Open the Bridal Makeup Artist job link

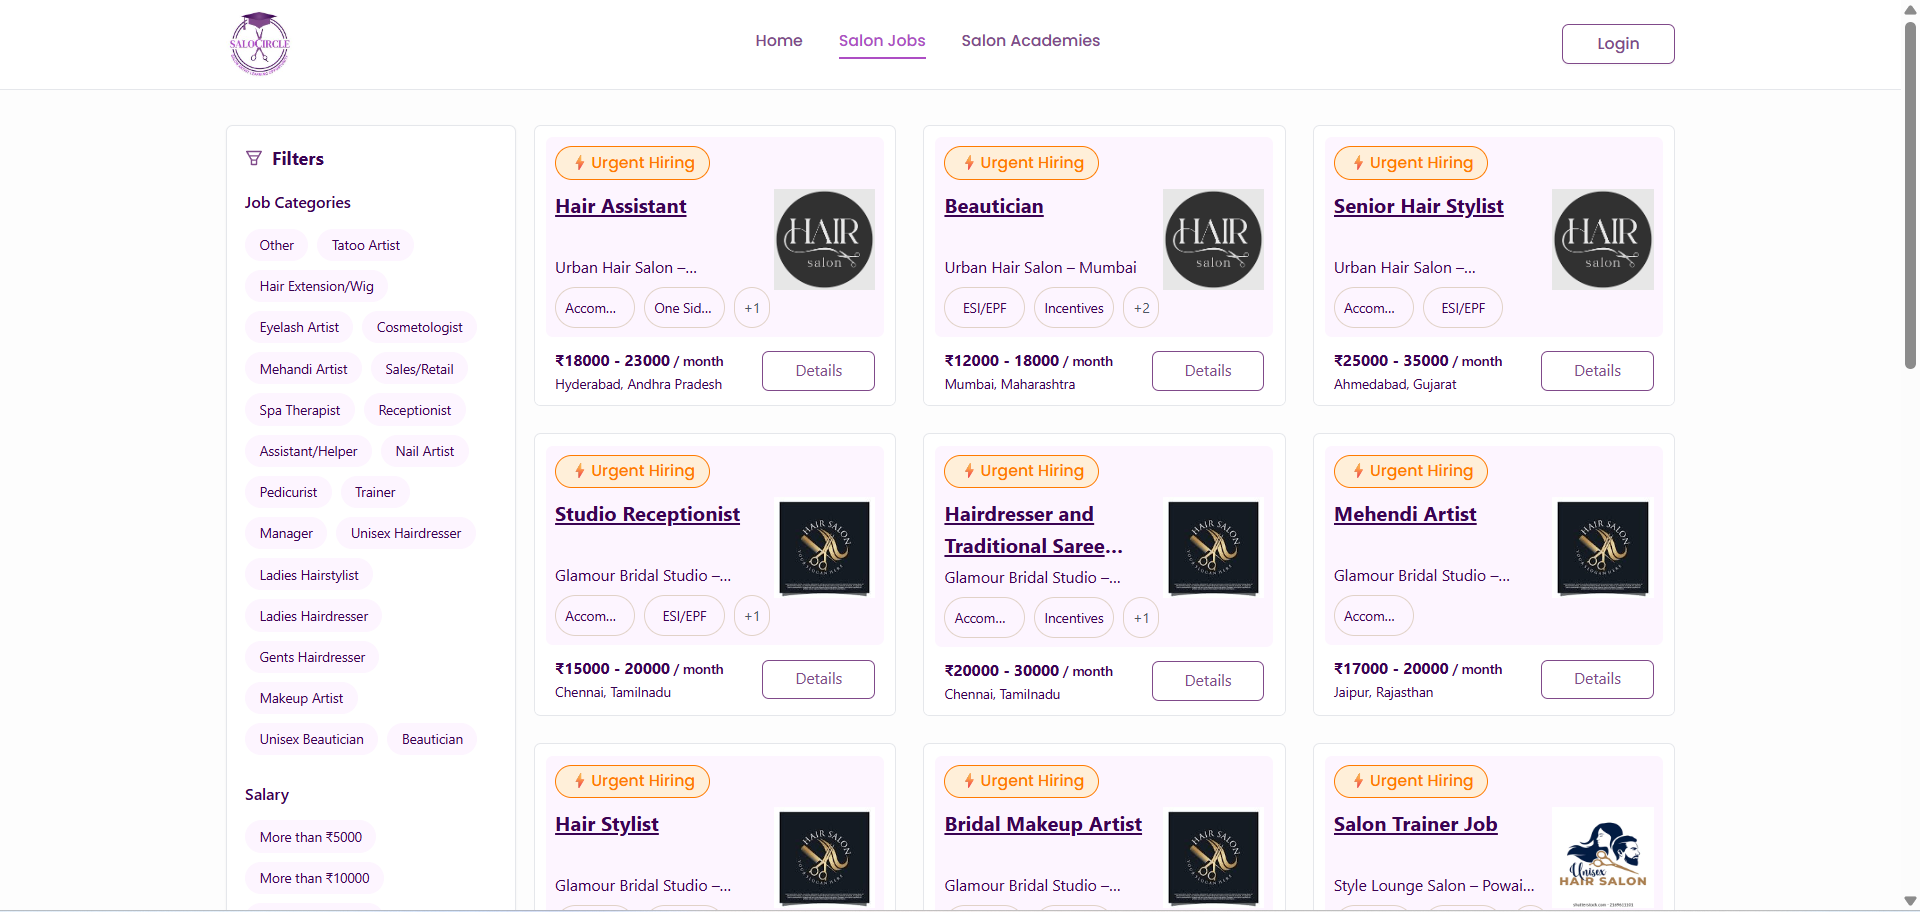(x=1043, y=824)
